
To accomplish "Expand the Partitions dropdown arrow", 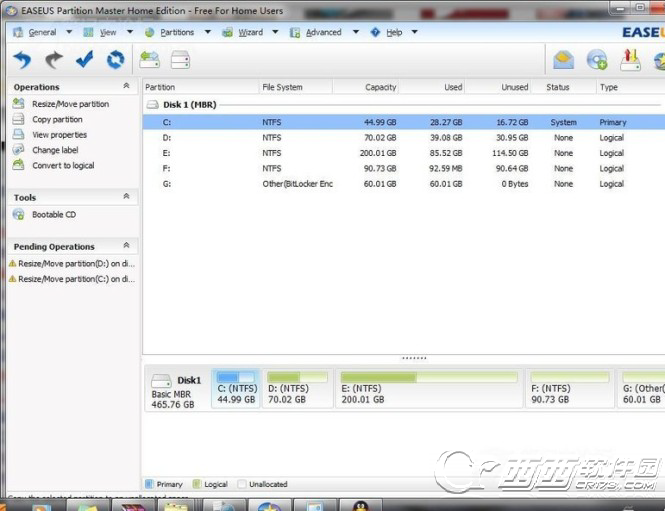I will coord(208,32).
